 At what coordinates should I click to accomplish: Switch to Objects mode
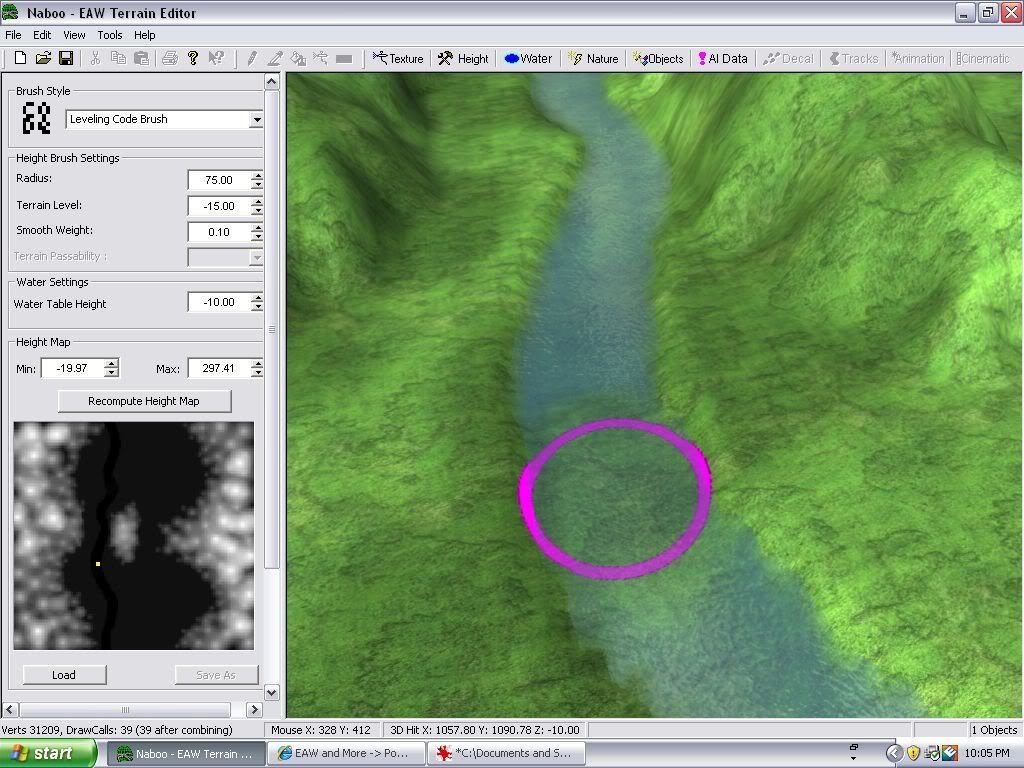(x=658, y=59)
